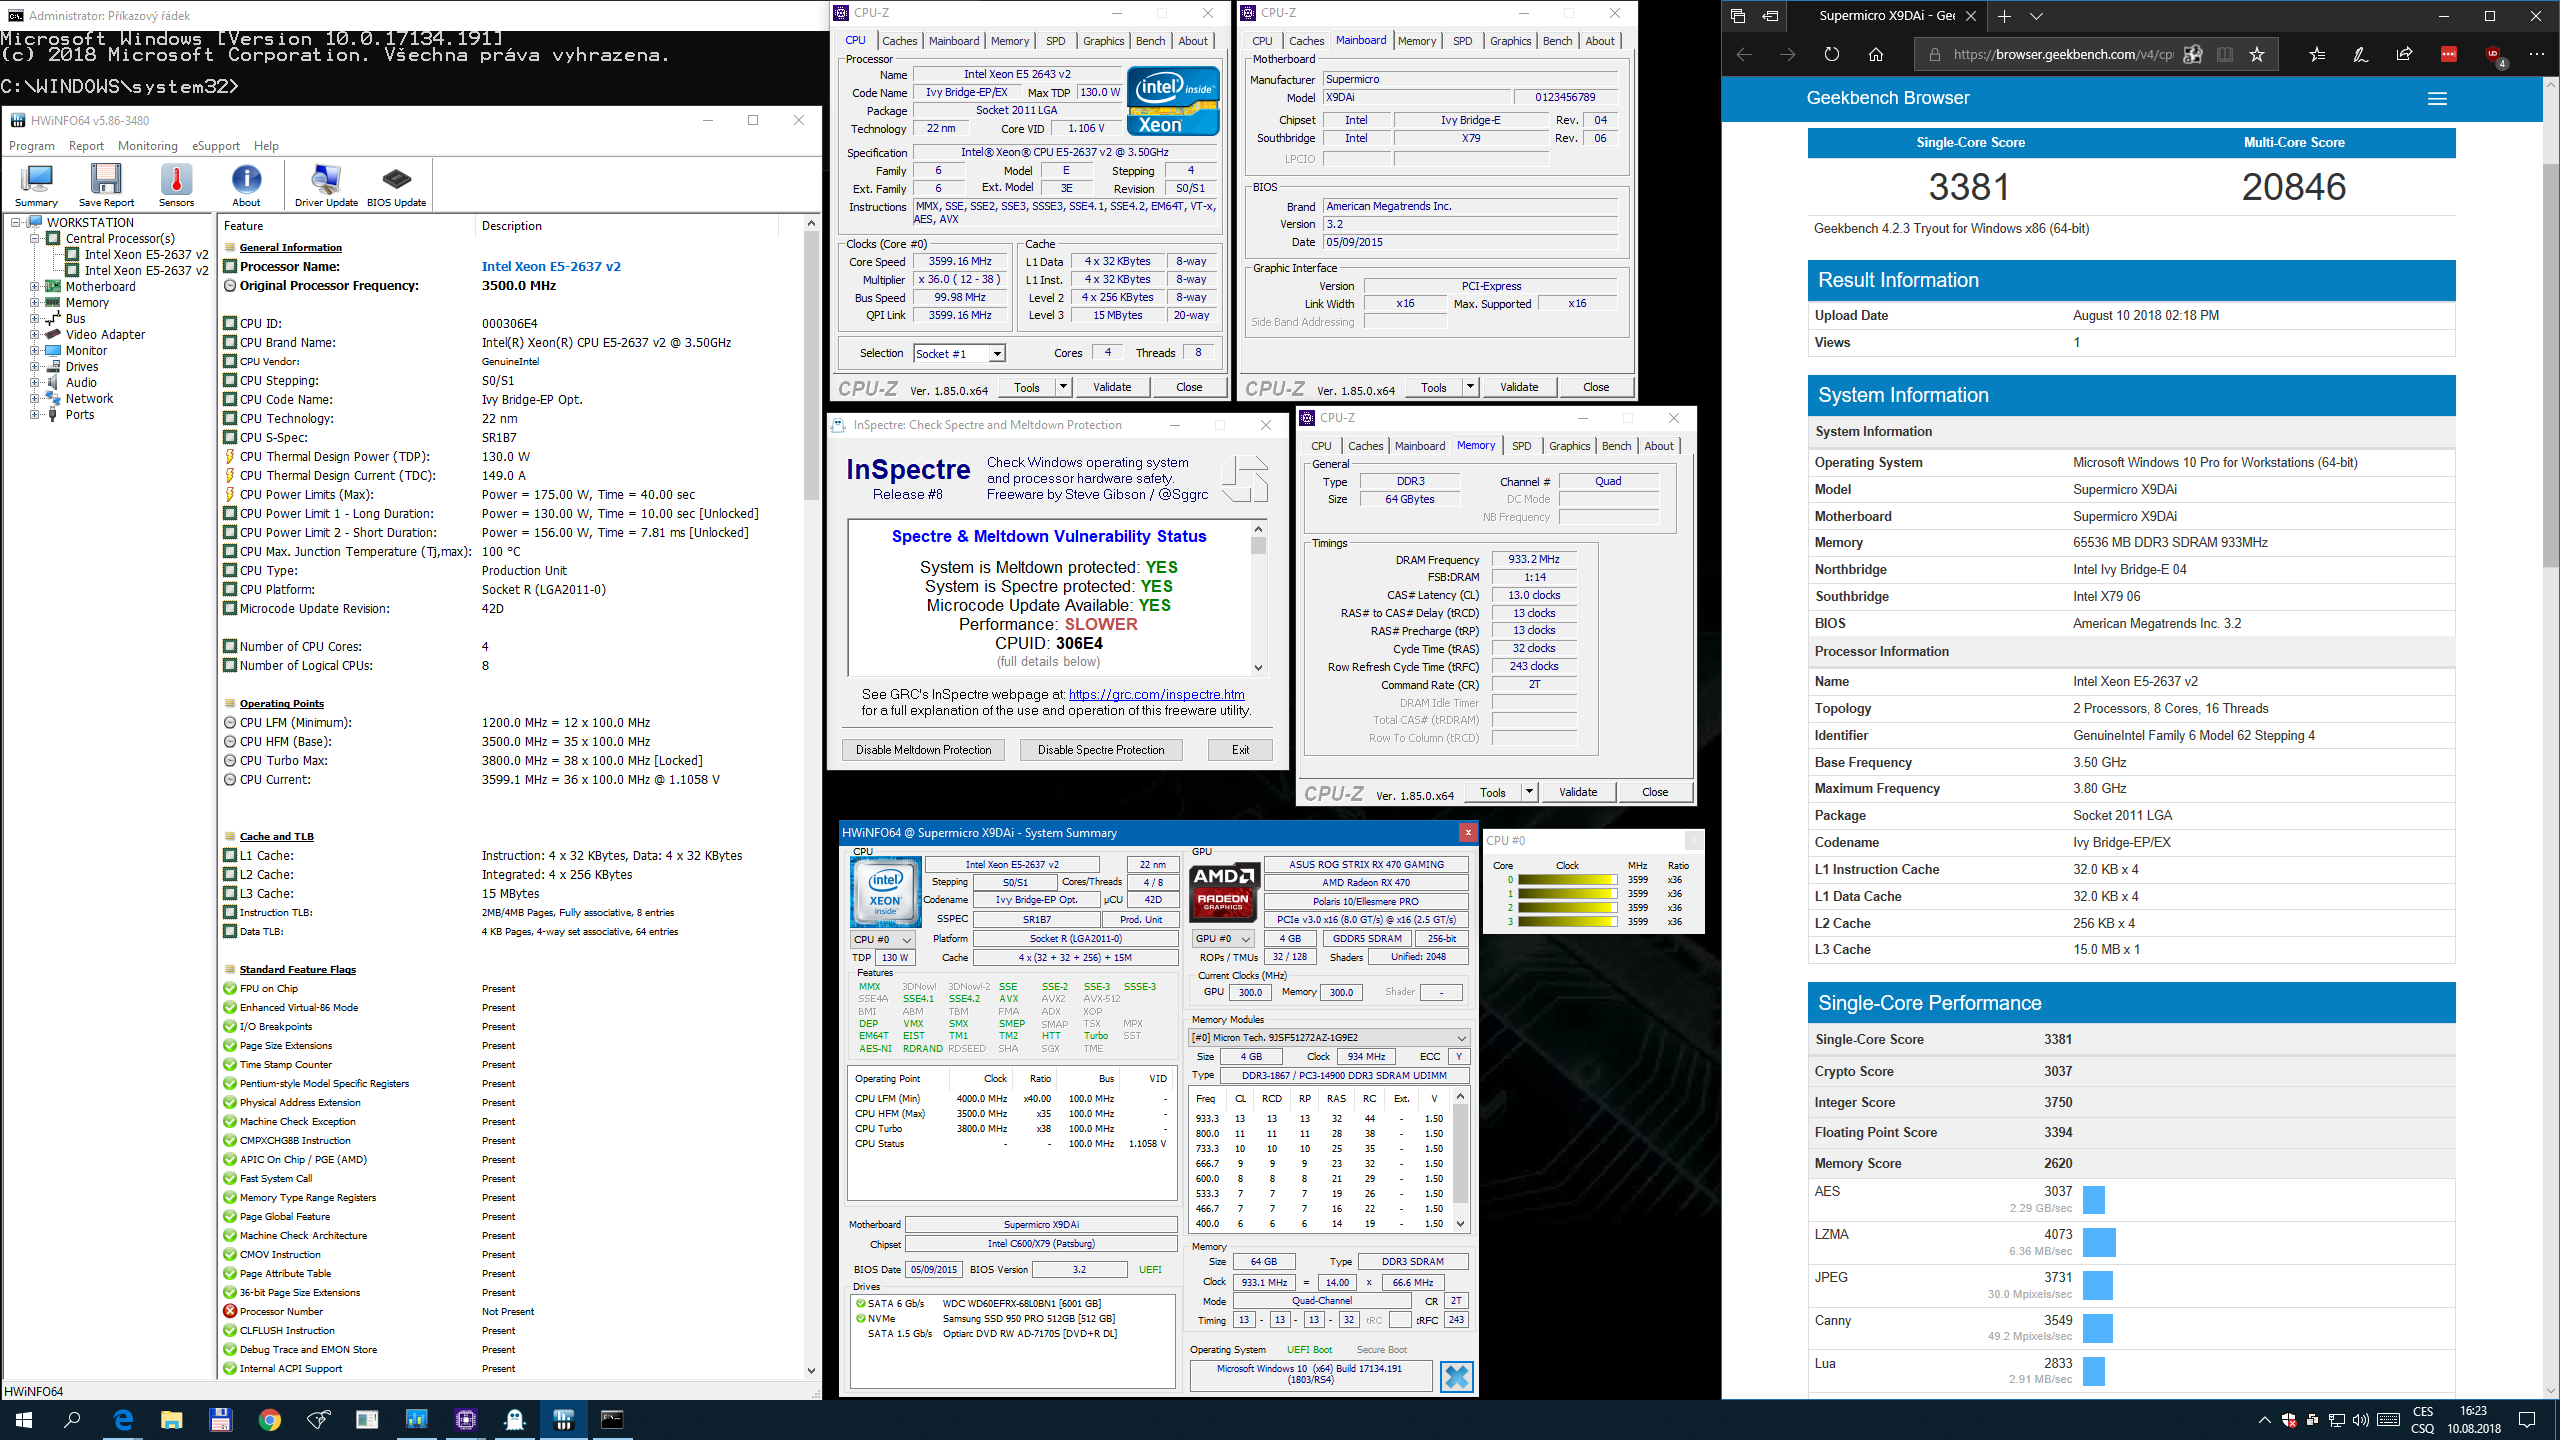
Task: Add page to favorites star
Action: point(2257,55)
